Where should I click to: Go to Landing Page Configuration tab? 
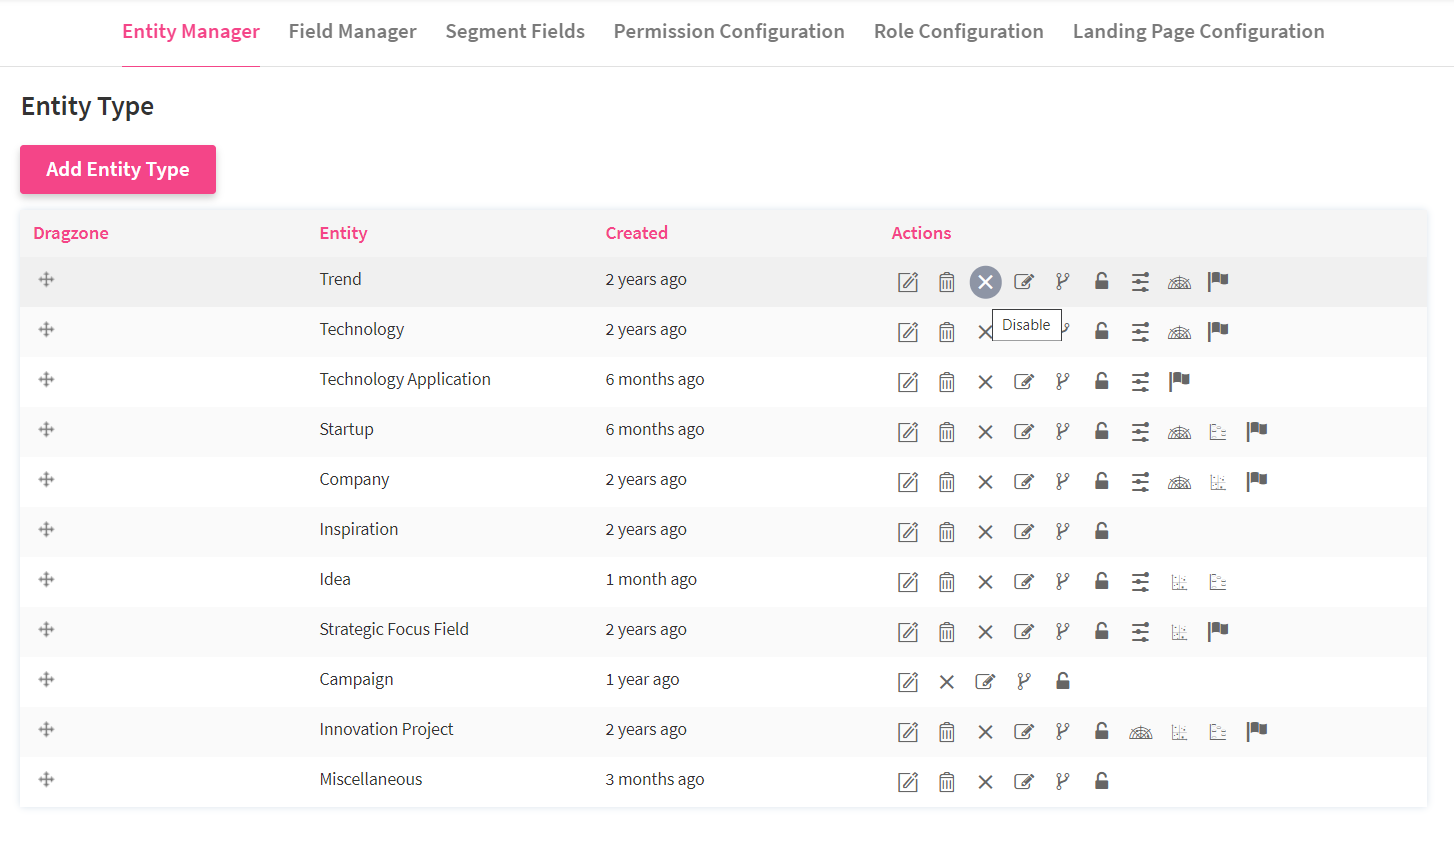tap(1198, 32)
